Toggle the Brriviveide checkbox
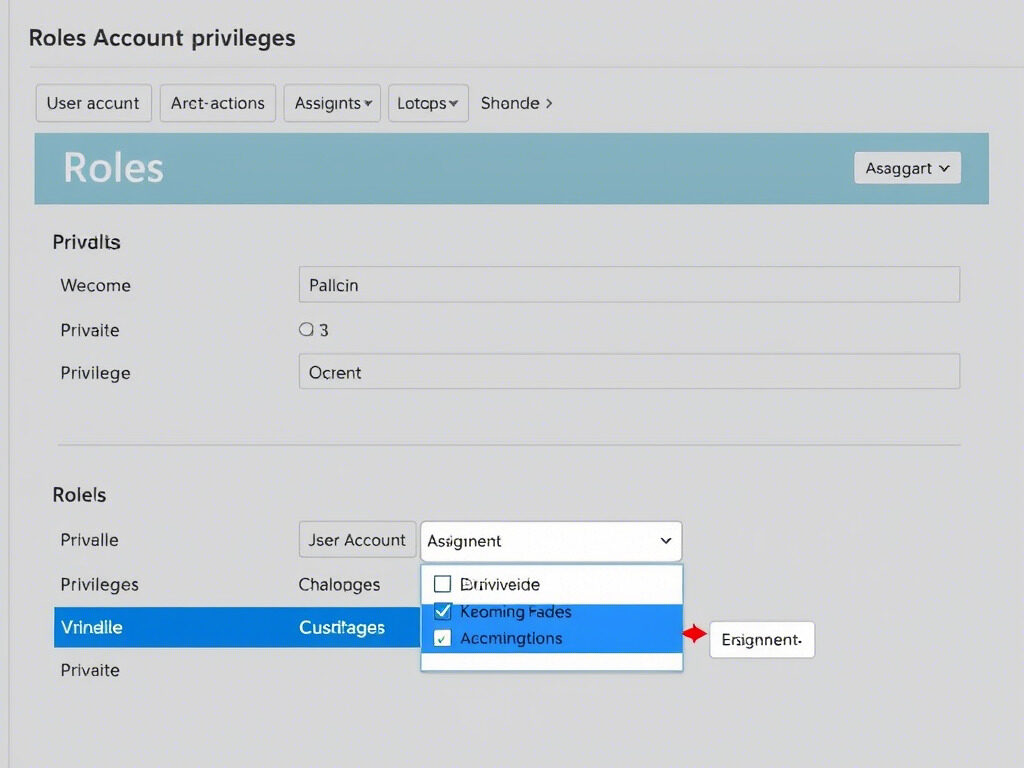The width and height of the screenshot is (1024, 768). coord(443,584)
